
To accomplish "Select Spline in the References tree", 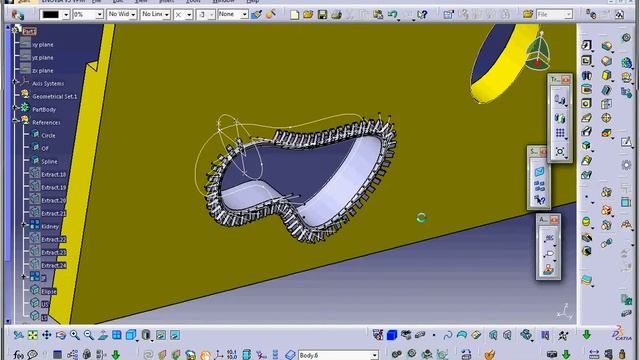I will tap(49, 162).
